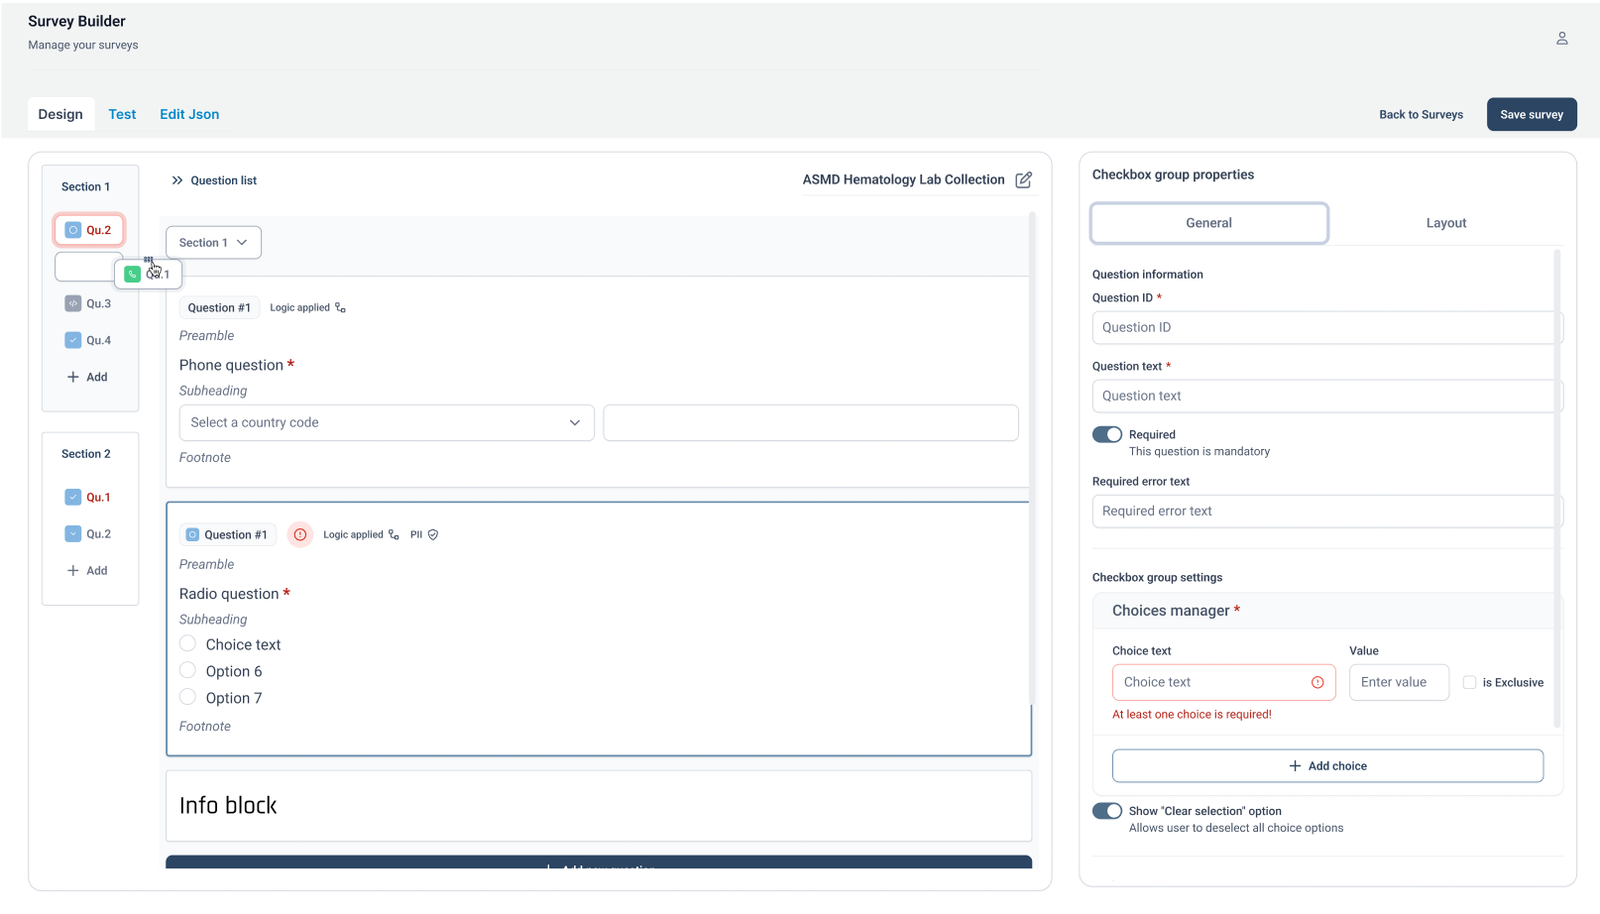Screen dimensions: 1600x914
Task: Add a question to Section 2
Action: 87,571
